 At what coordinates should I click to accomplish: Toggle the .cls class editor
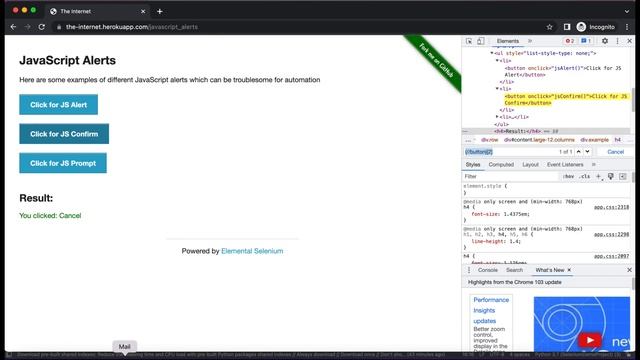585,176
